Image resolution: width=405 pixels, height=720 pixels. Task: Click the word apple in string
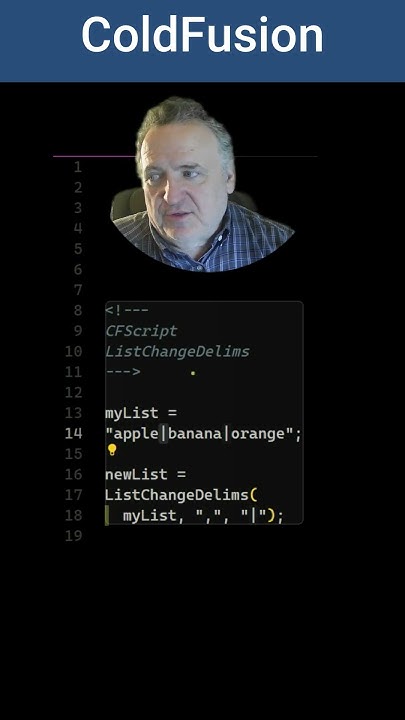pyautogui.click(x=136, y=434)
